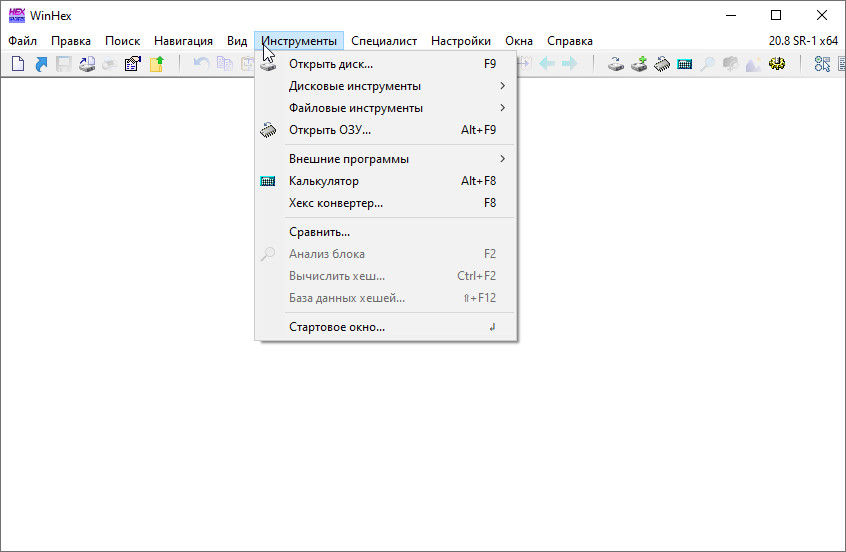Choose Открыть ОЗУ... menu entry
846x552 pixels.
tap(385, 130)
